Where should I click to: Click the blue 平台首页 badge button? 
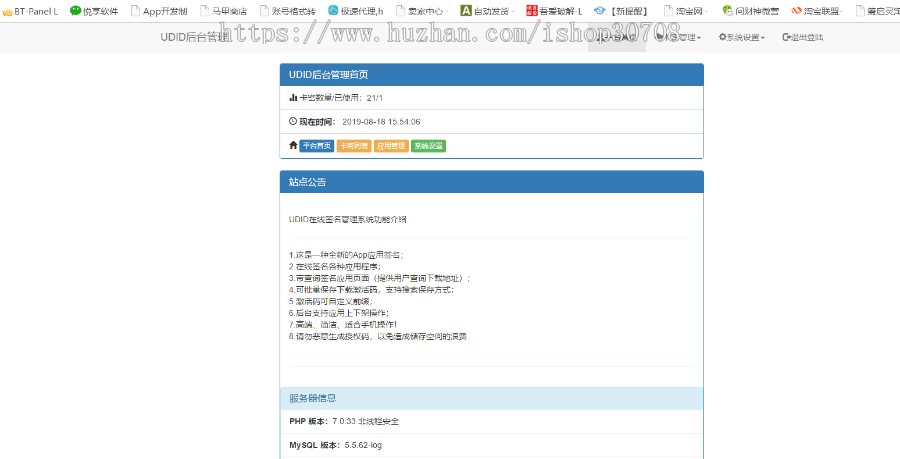pyautogui.click(x=317, y=146)
